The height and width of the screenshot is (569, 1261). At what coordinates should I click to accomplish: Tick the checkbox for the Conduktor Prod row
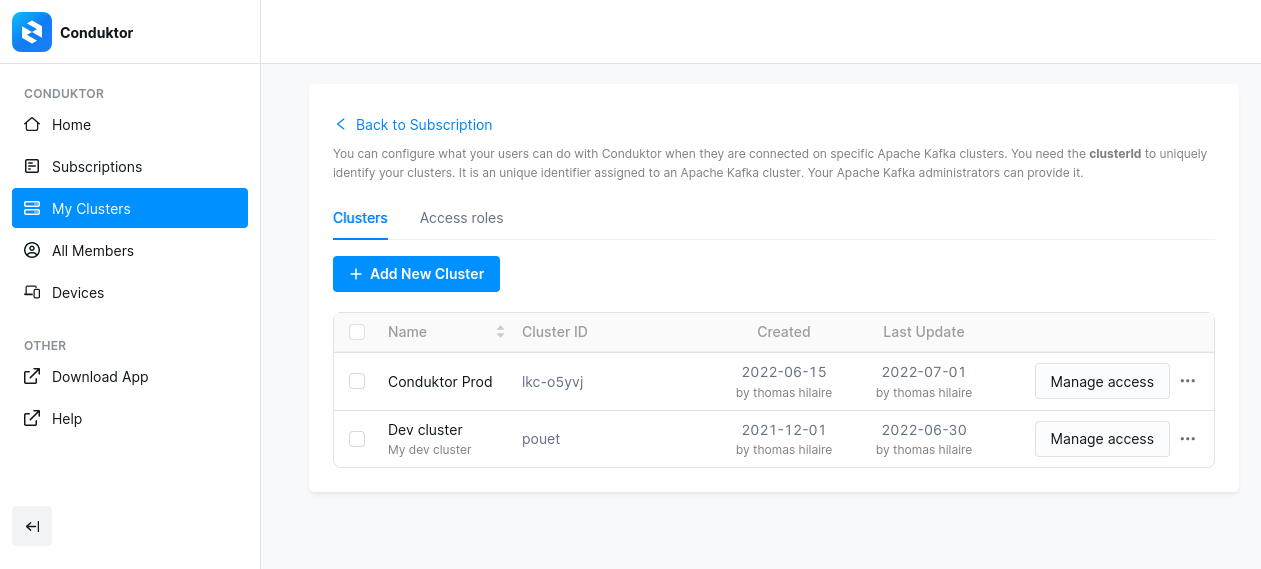[x=357, y=381]
